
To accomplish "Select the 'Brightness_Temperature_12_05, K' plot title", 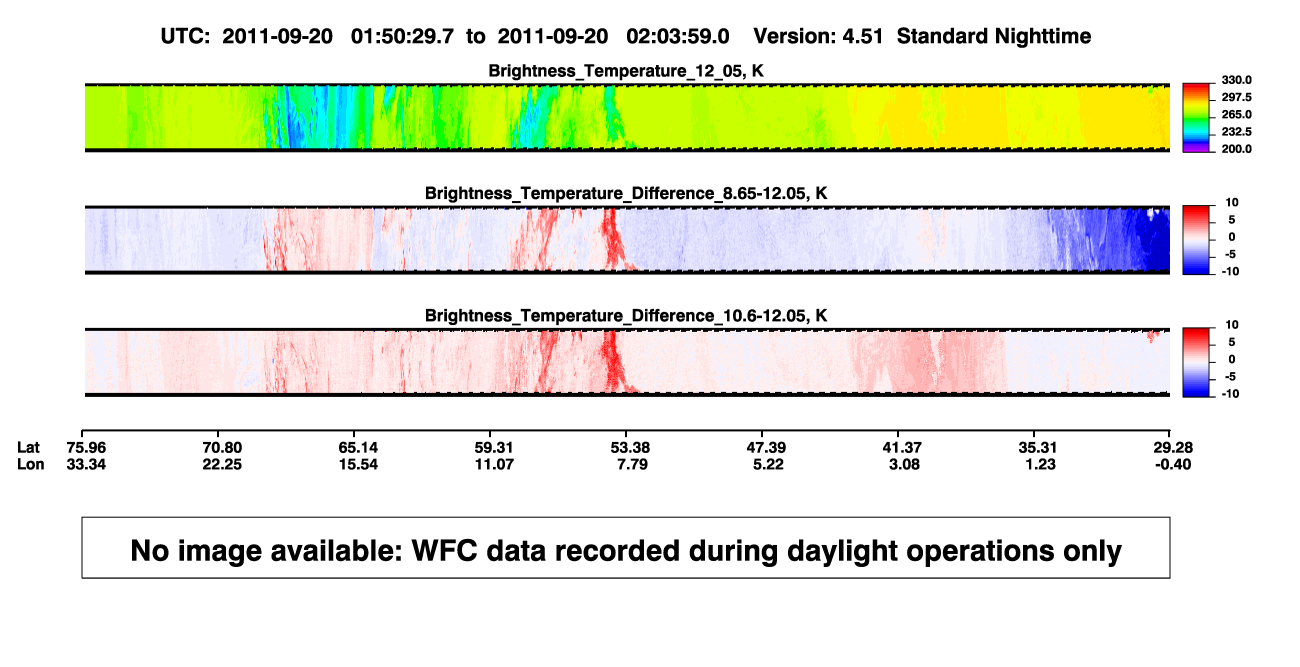I will coord(626,71).
